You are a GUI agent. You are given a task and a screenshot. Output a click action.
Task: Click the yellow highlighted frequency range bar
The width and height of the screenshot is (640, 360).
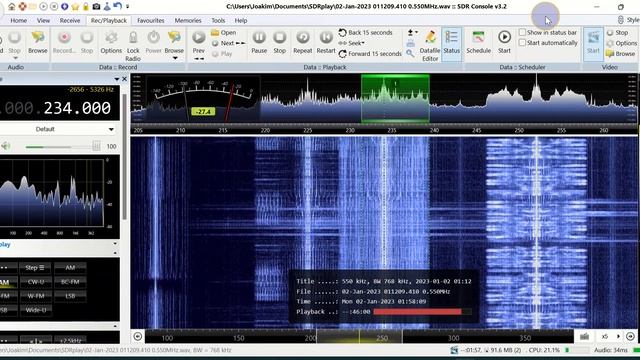[x=359, y=337]
